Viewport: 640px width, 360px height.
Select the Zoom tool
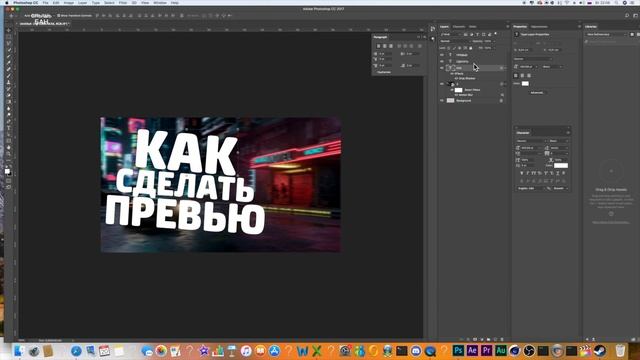point(9,154)
